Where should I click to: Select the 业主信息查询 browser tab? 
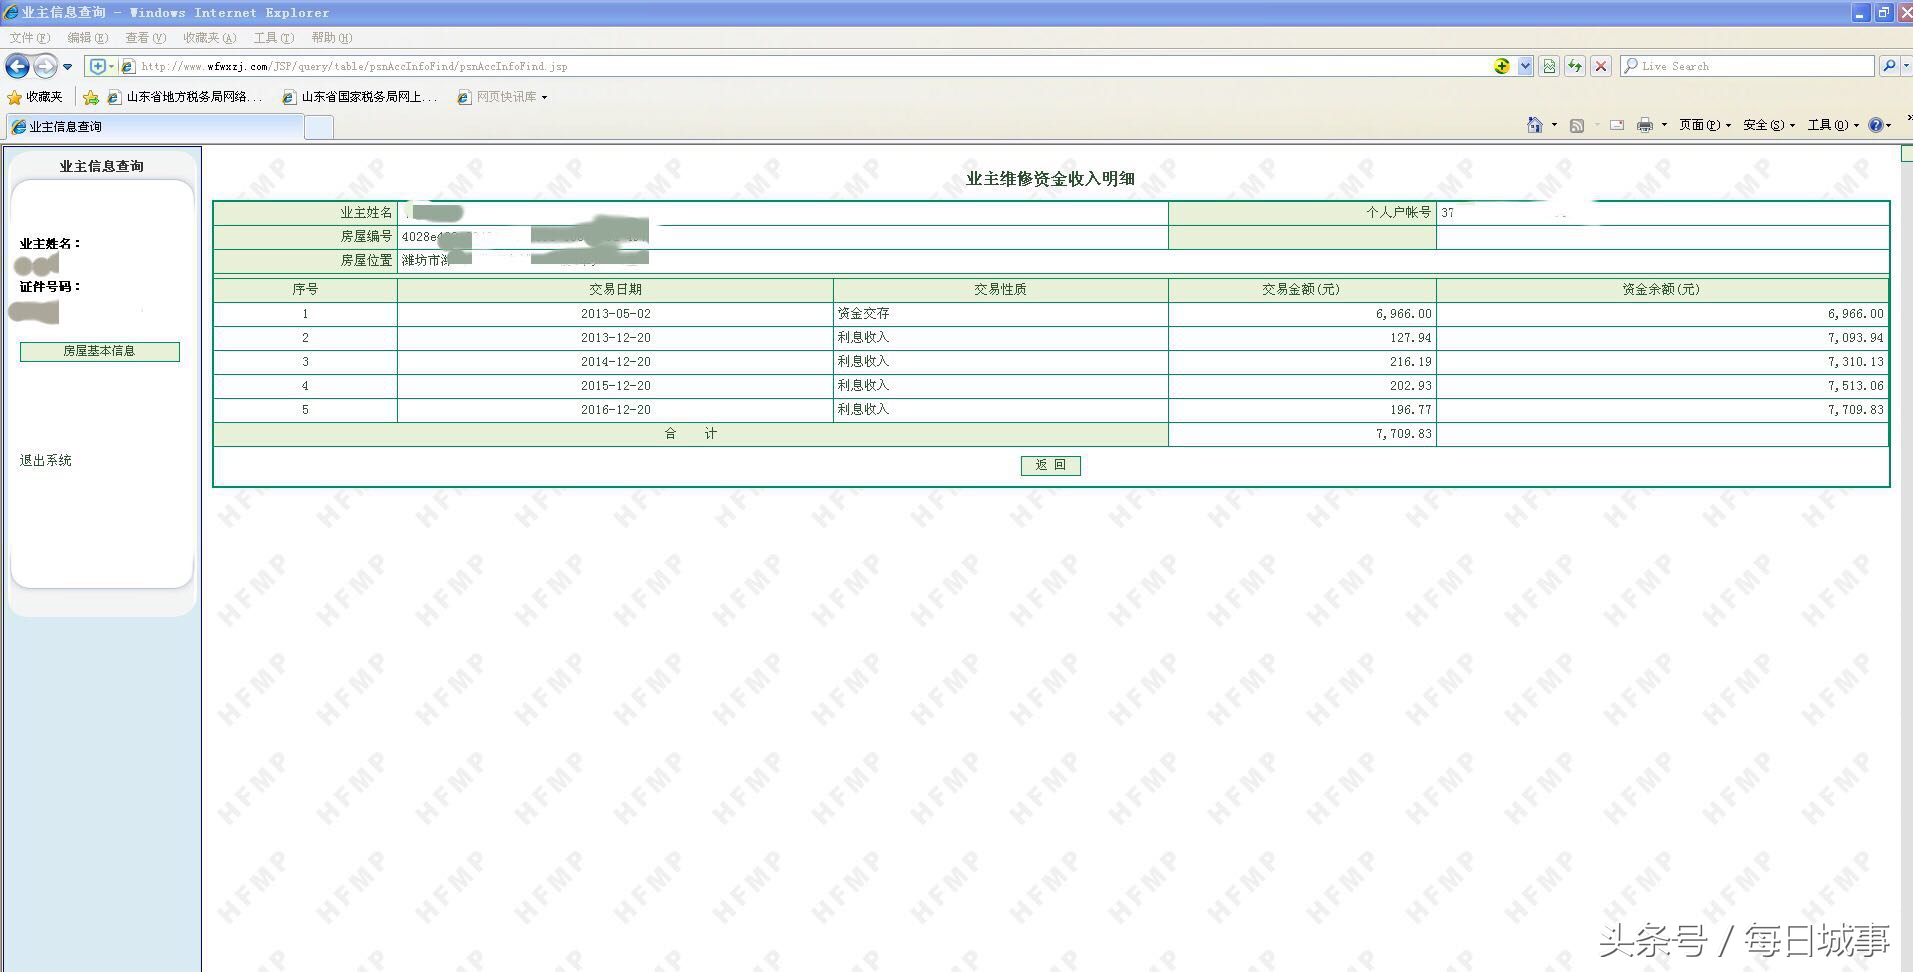pos(155,127)
